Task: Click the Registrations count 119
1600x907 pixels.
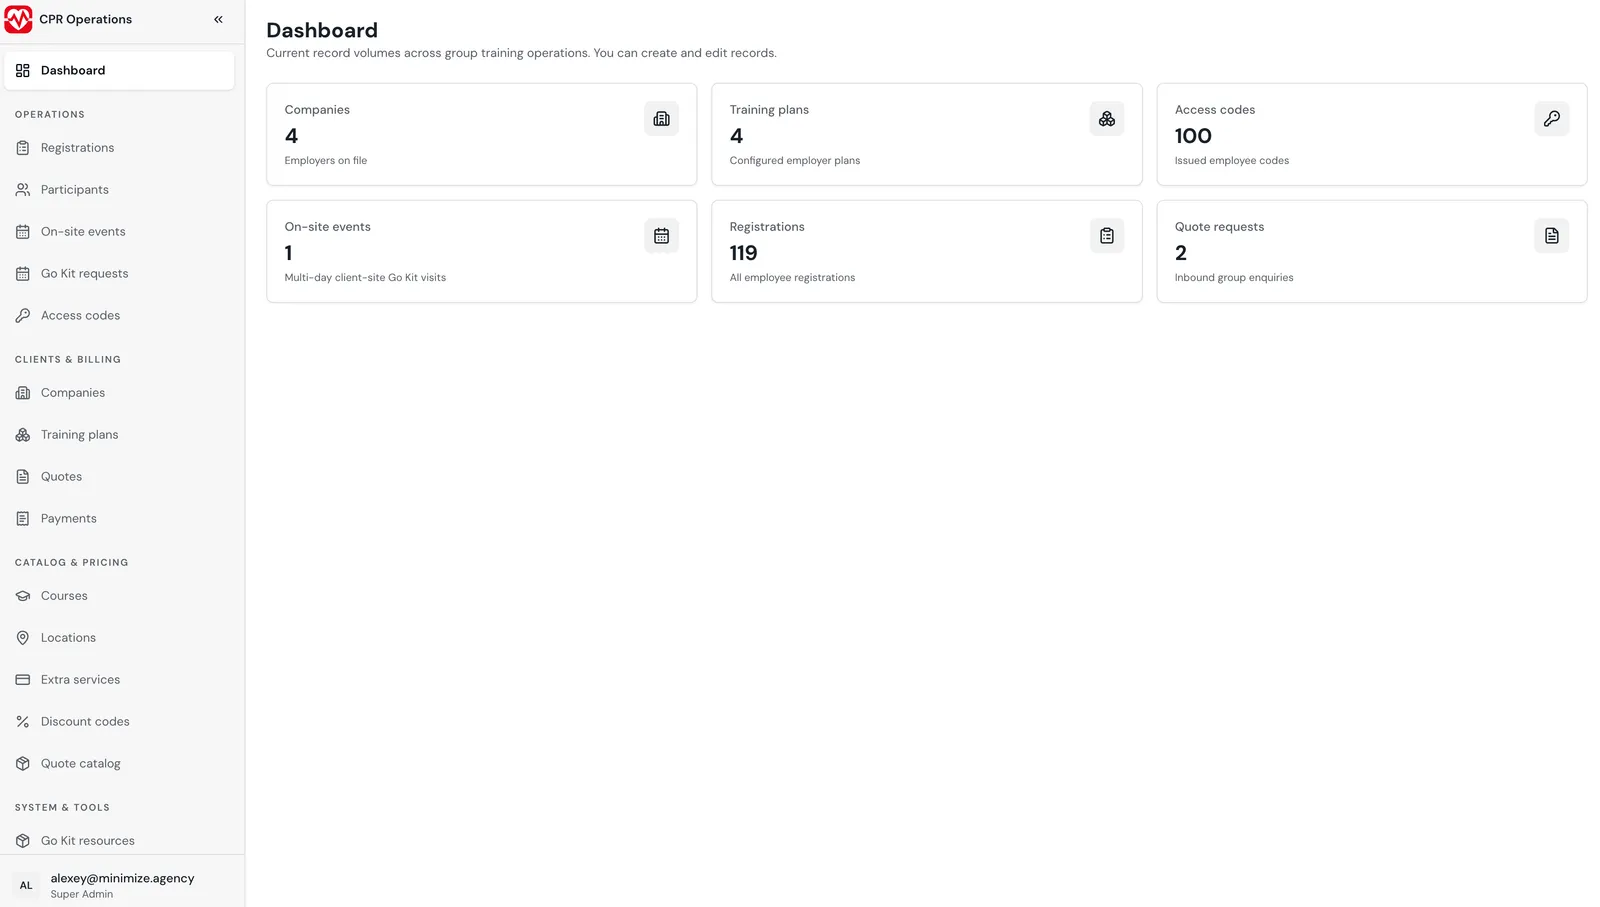Action: pos(744,253)
